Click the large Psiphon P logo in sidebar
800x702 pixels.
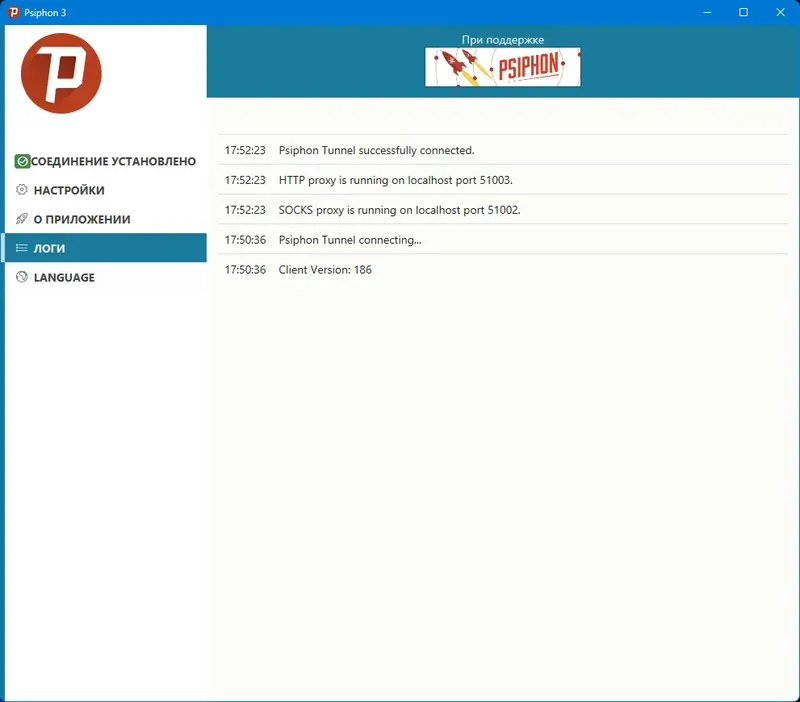coord(61,73)
